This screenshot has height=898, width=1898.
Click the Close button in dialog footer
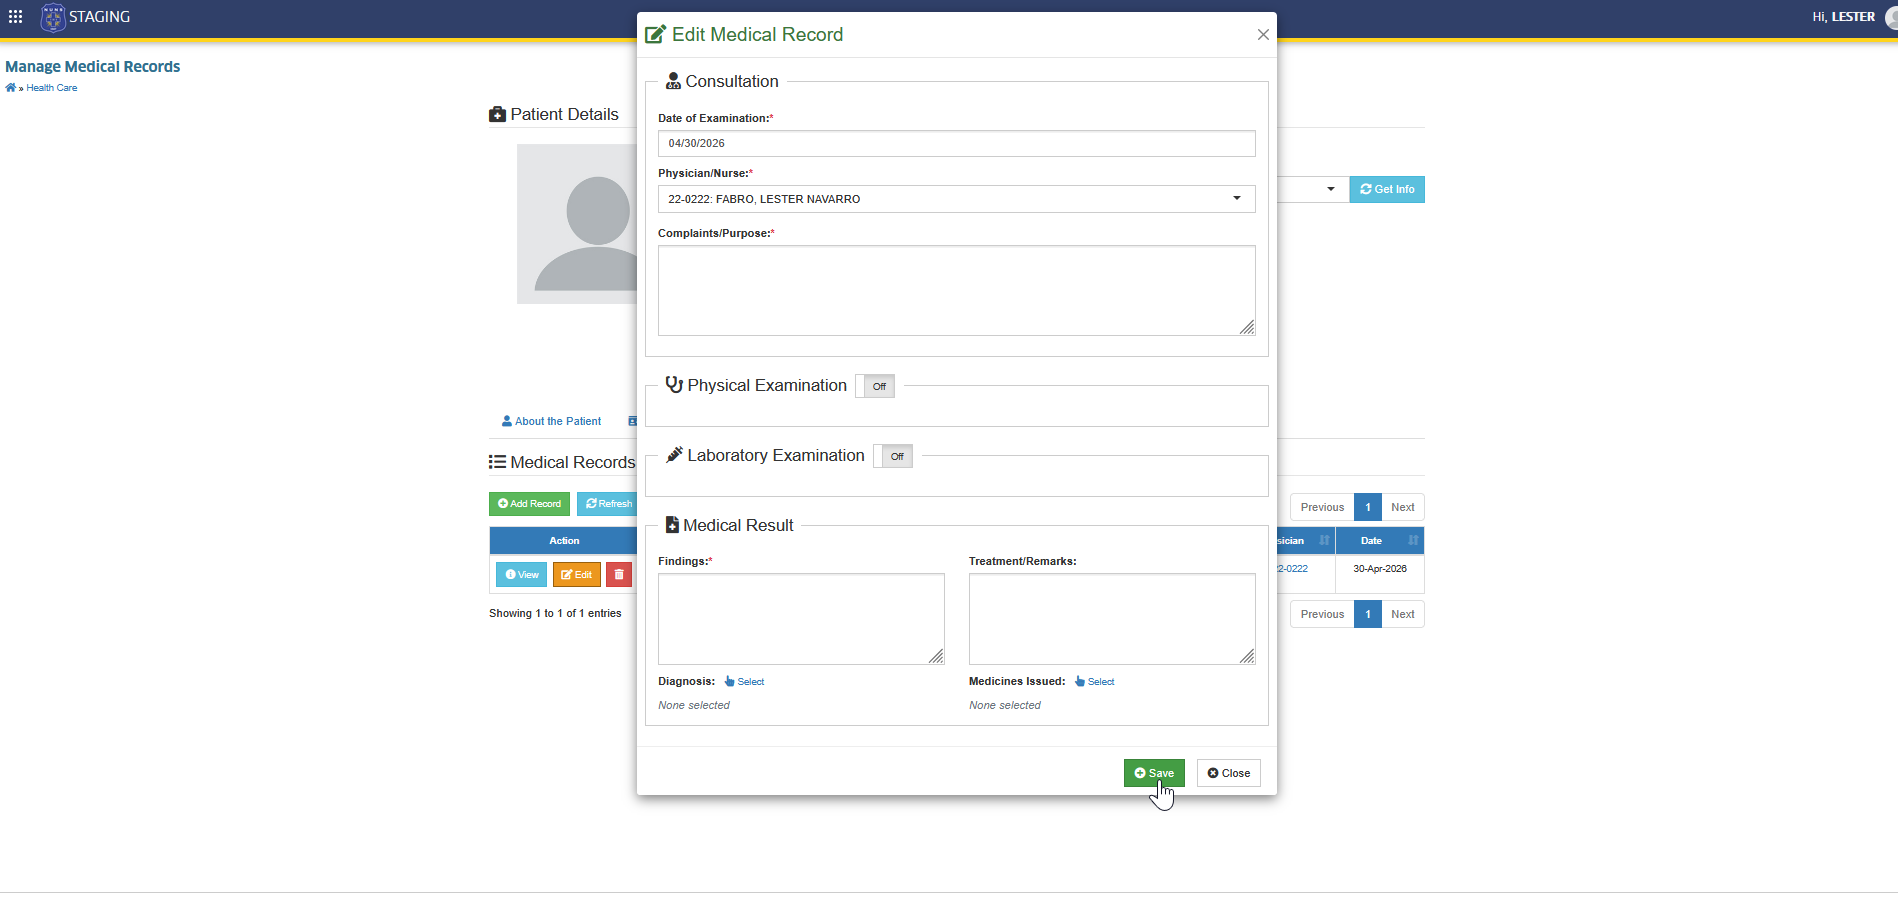(x=1228, y=773)
